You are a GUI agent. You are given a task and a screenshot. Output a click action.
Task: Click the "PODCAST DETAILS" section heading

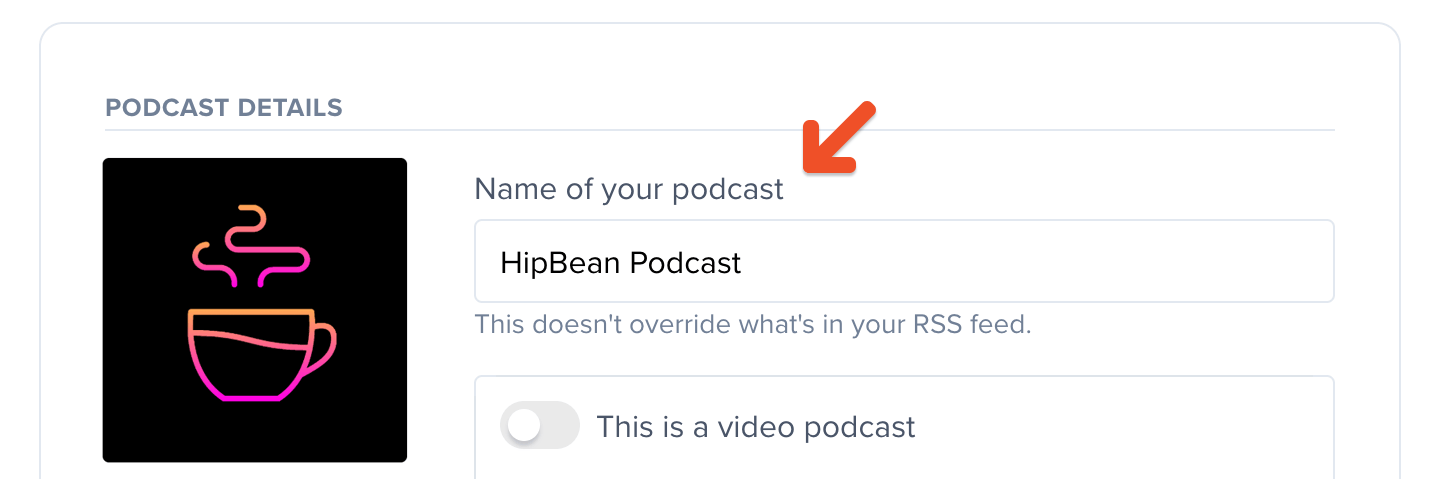coord(224,107)
